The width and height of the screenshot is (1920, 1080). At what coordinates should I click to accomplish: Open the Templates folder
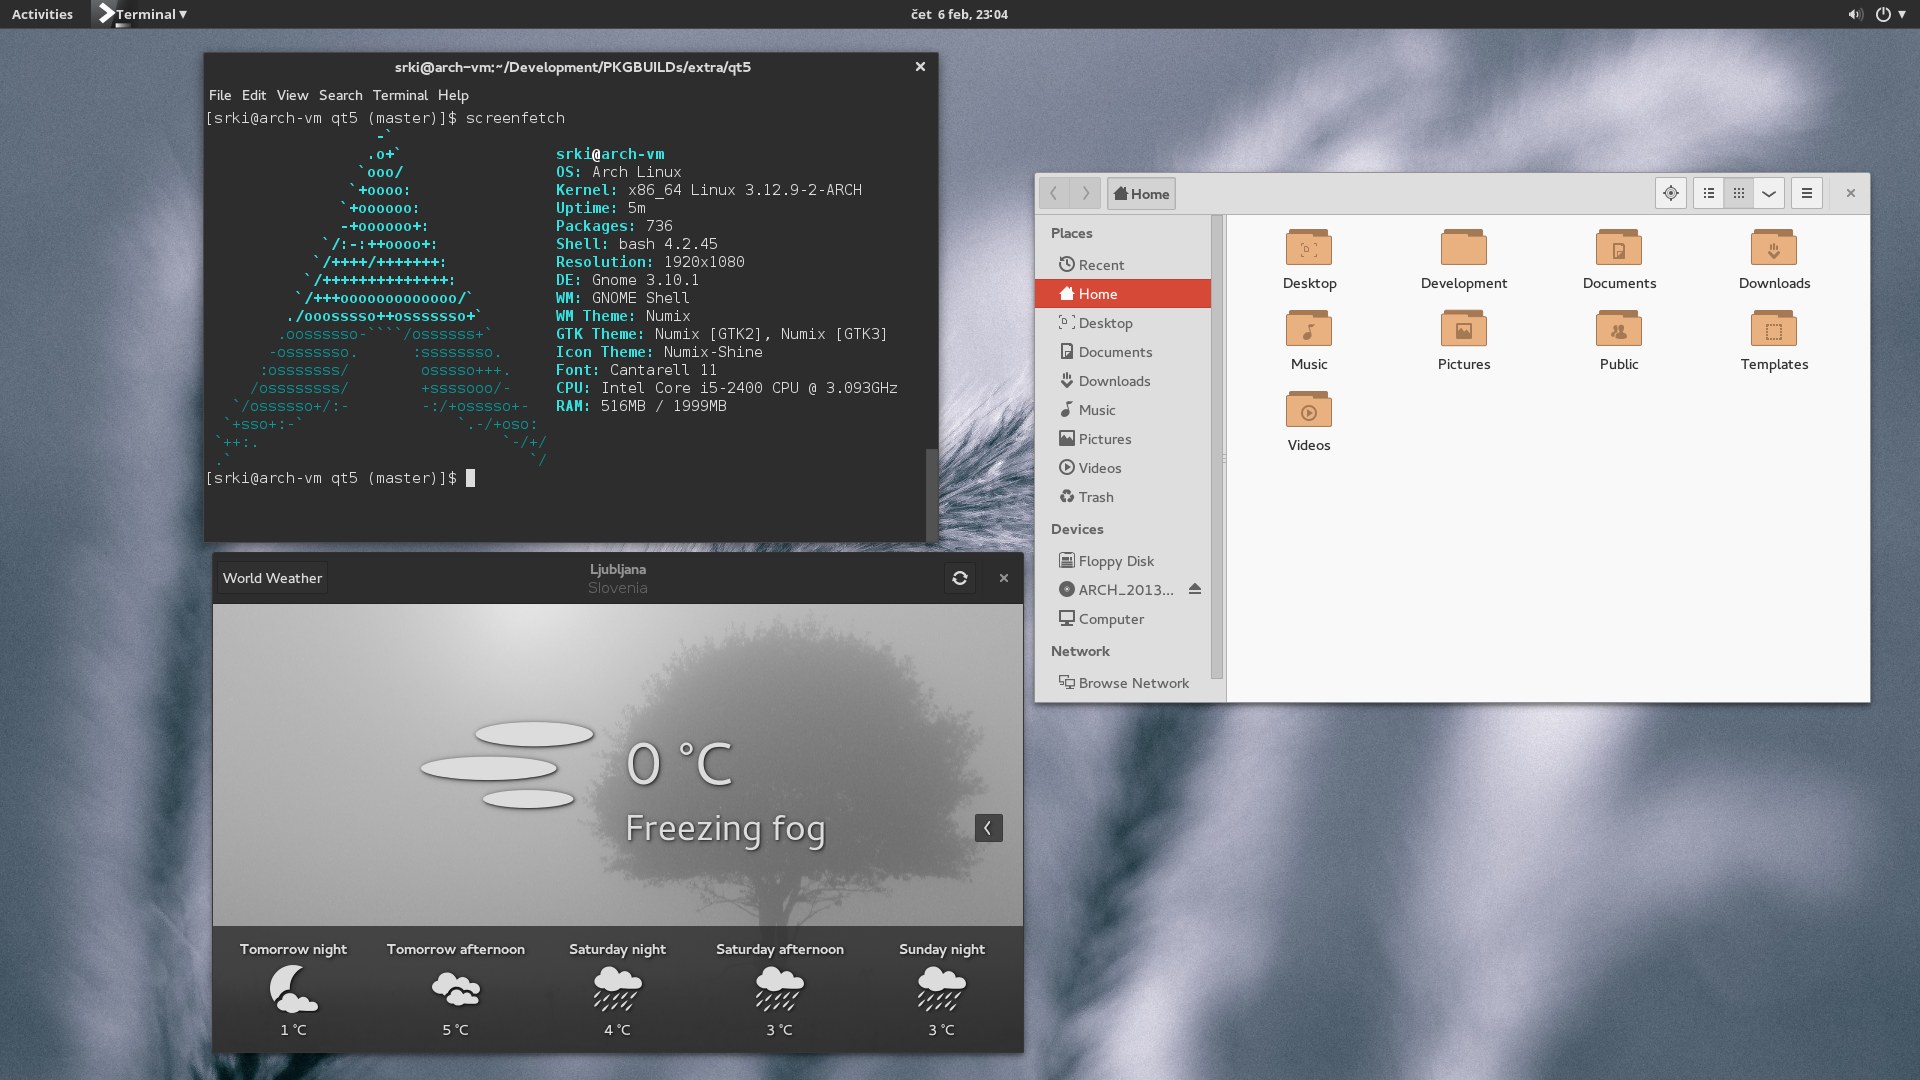pyautogui.click(x=1773, y=329)
